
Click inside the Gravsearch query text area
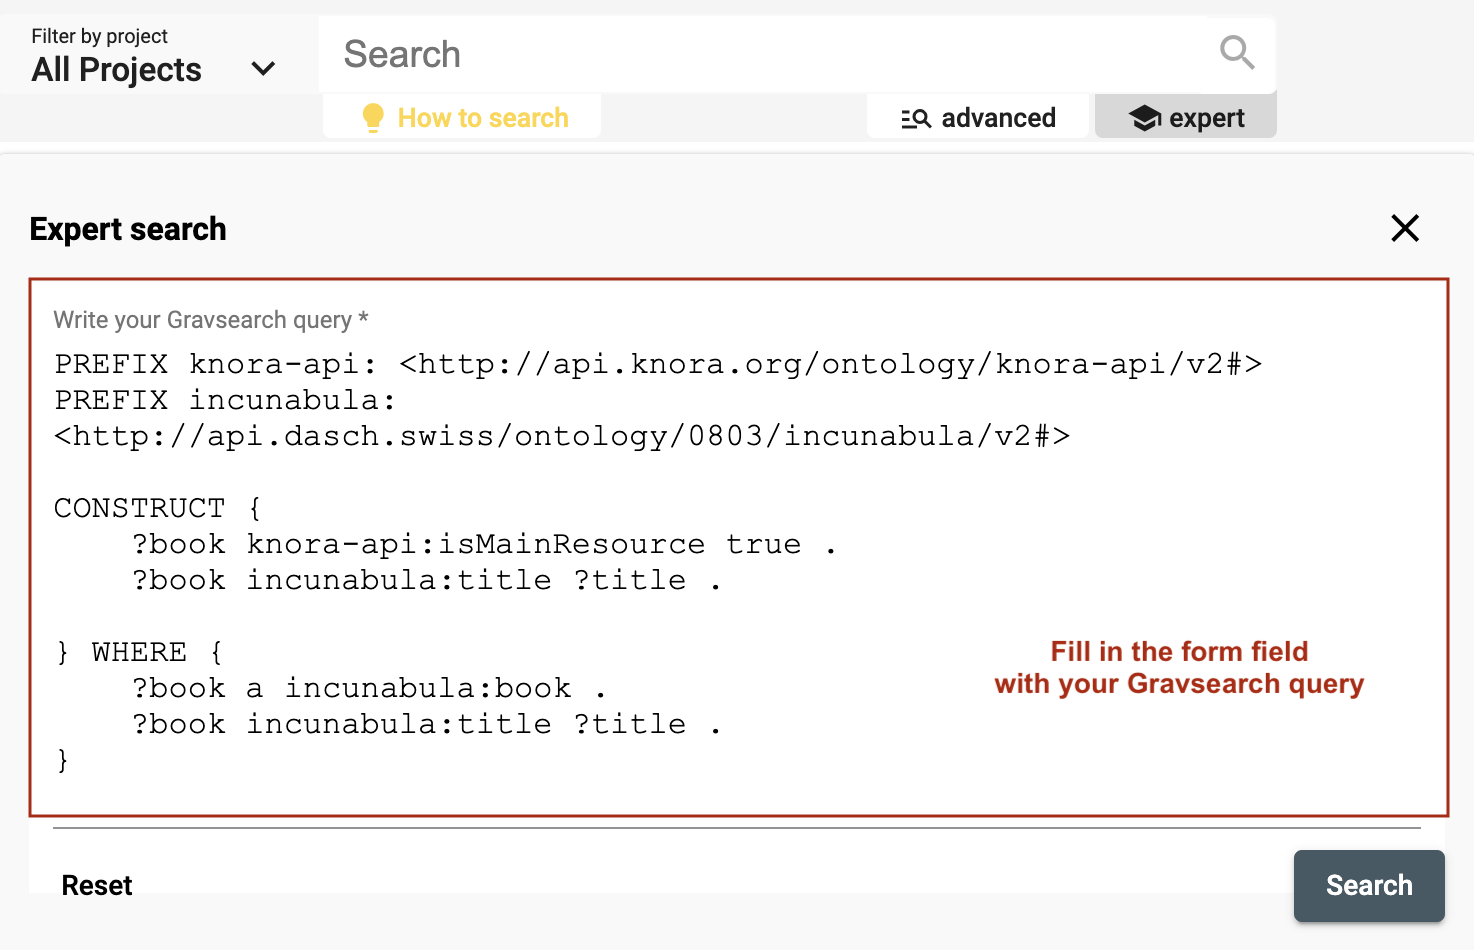600,550
